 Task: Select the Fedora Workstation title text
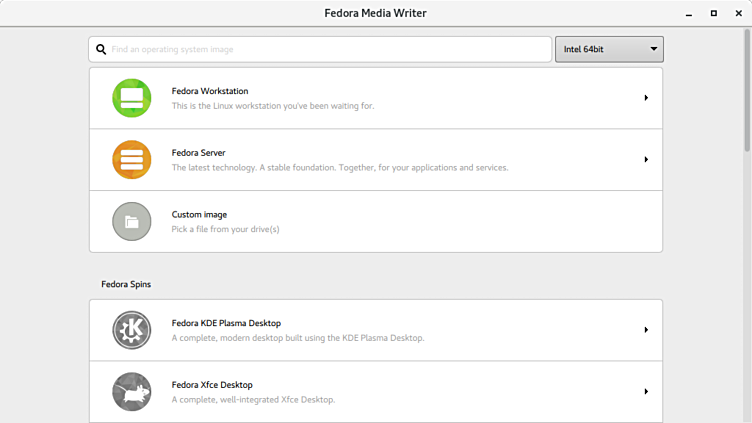pos(210,91)
